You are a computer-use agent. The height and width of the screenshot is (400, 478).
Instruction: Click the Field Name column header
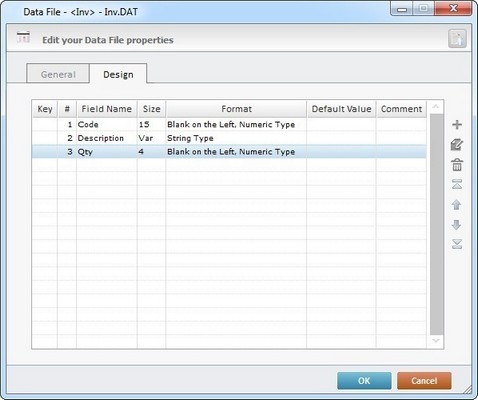point(107,109)
